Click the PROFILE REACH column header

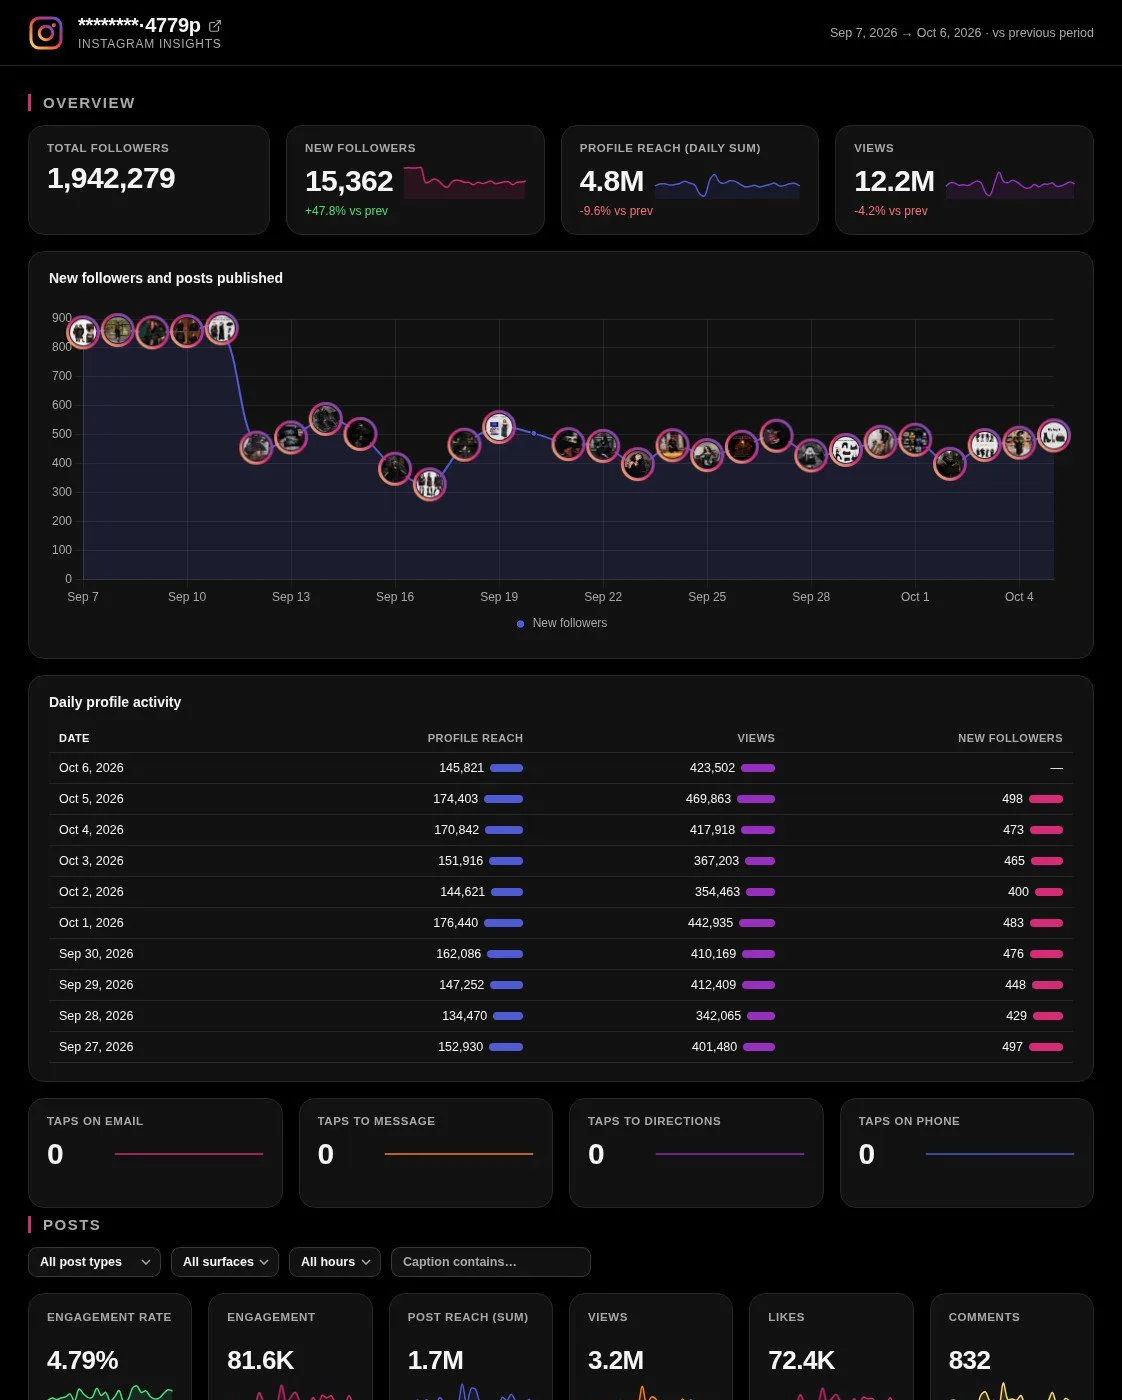click(x=475, y=738)
